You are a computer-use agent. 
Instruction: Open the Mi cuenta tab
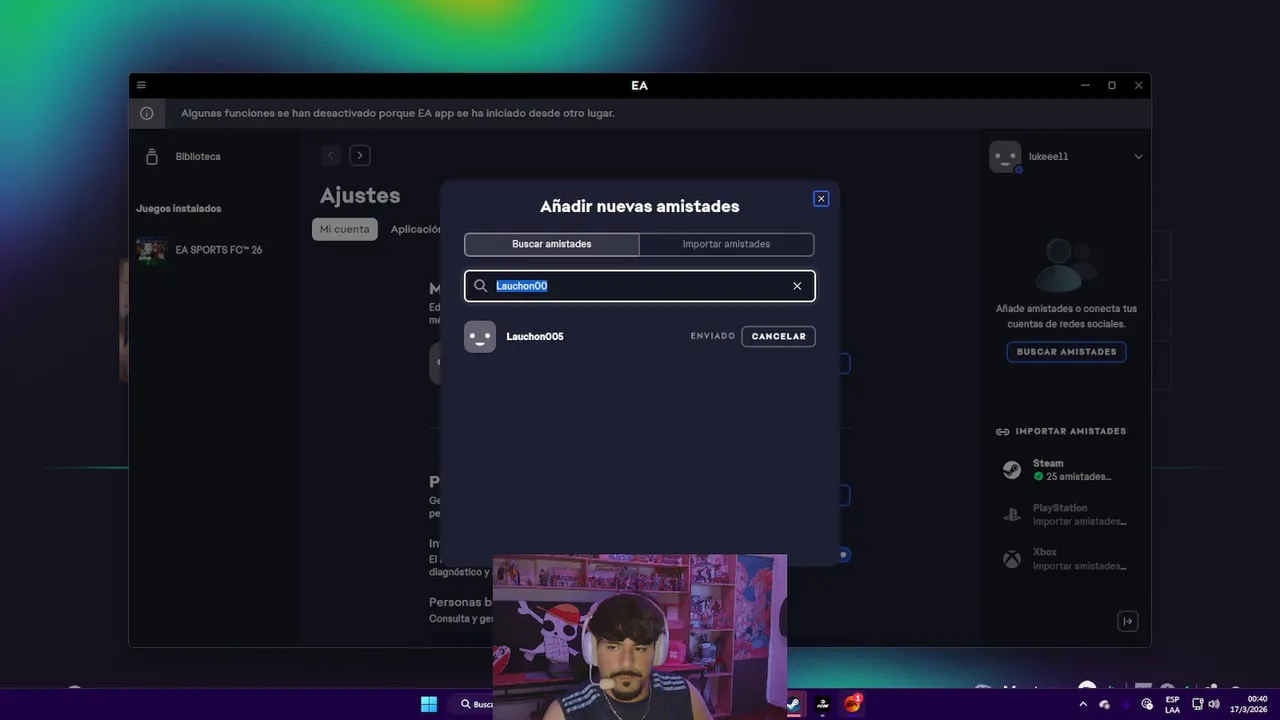[x=345, y=229]
